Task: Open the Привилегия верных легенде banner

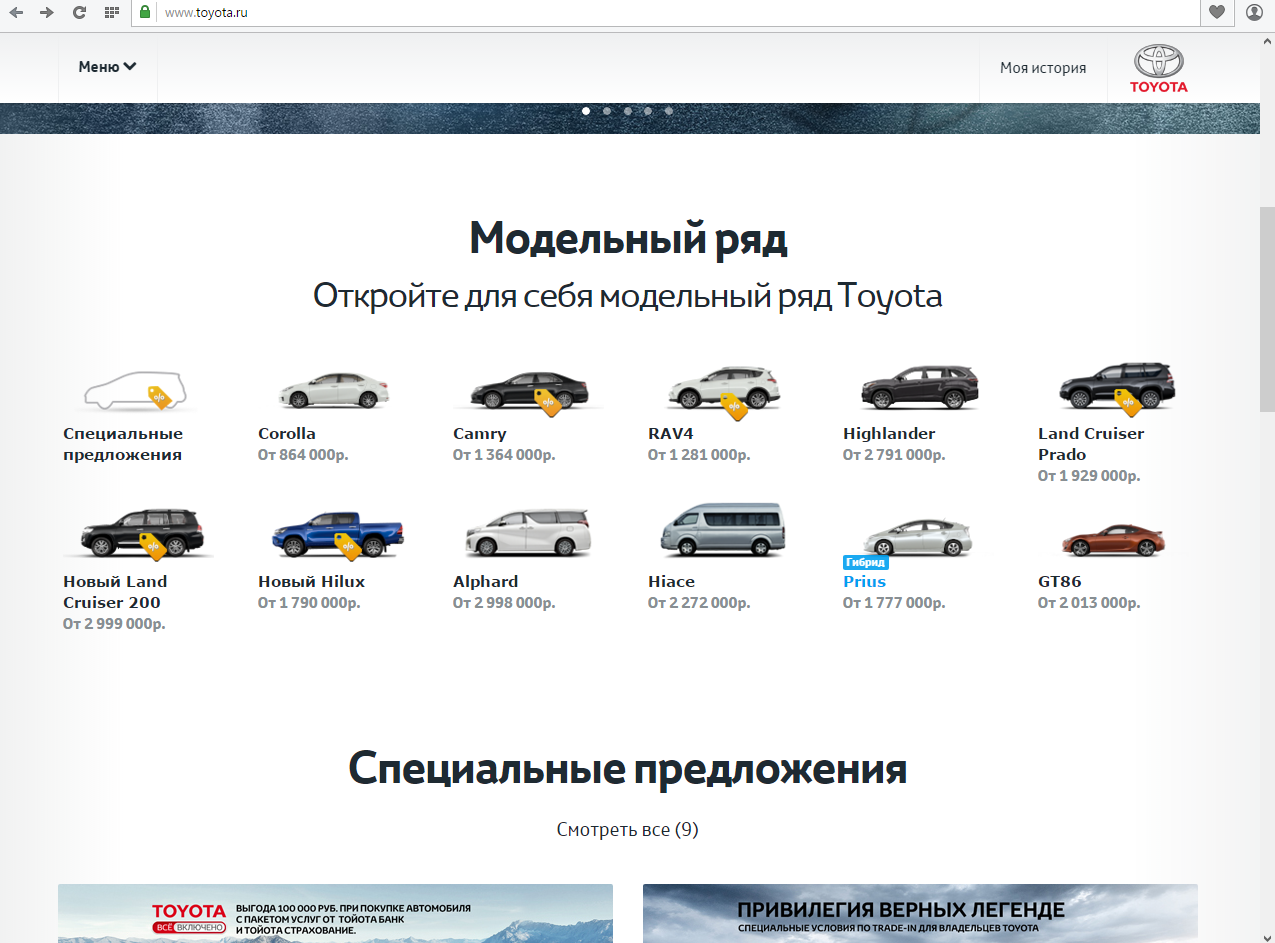Action: [920, 913]
